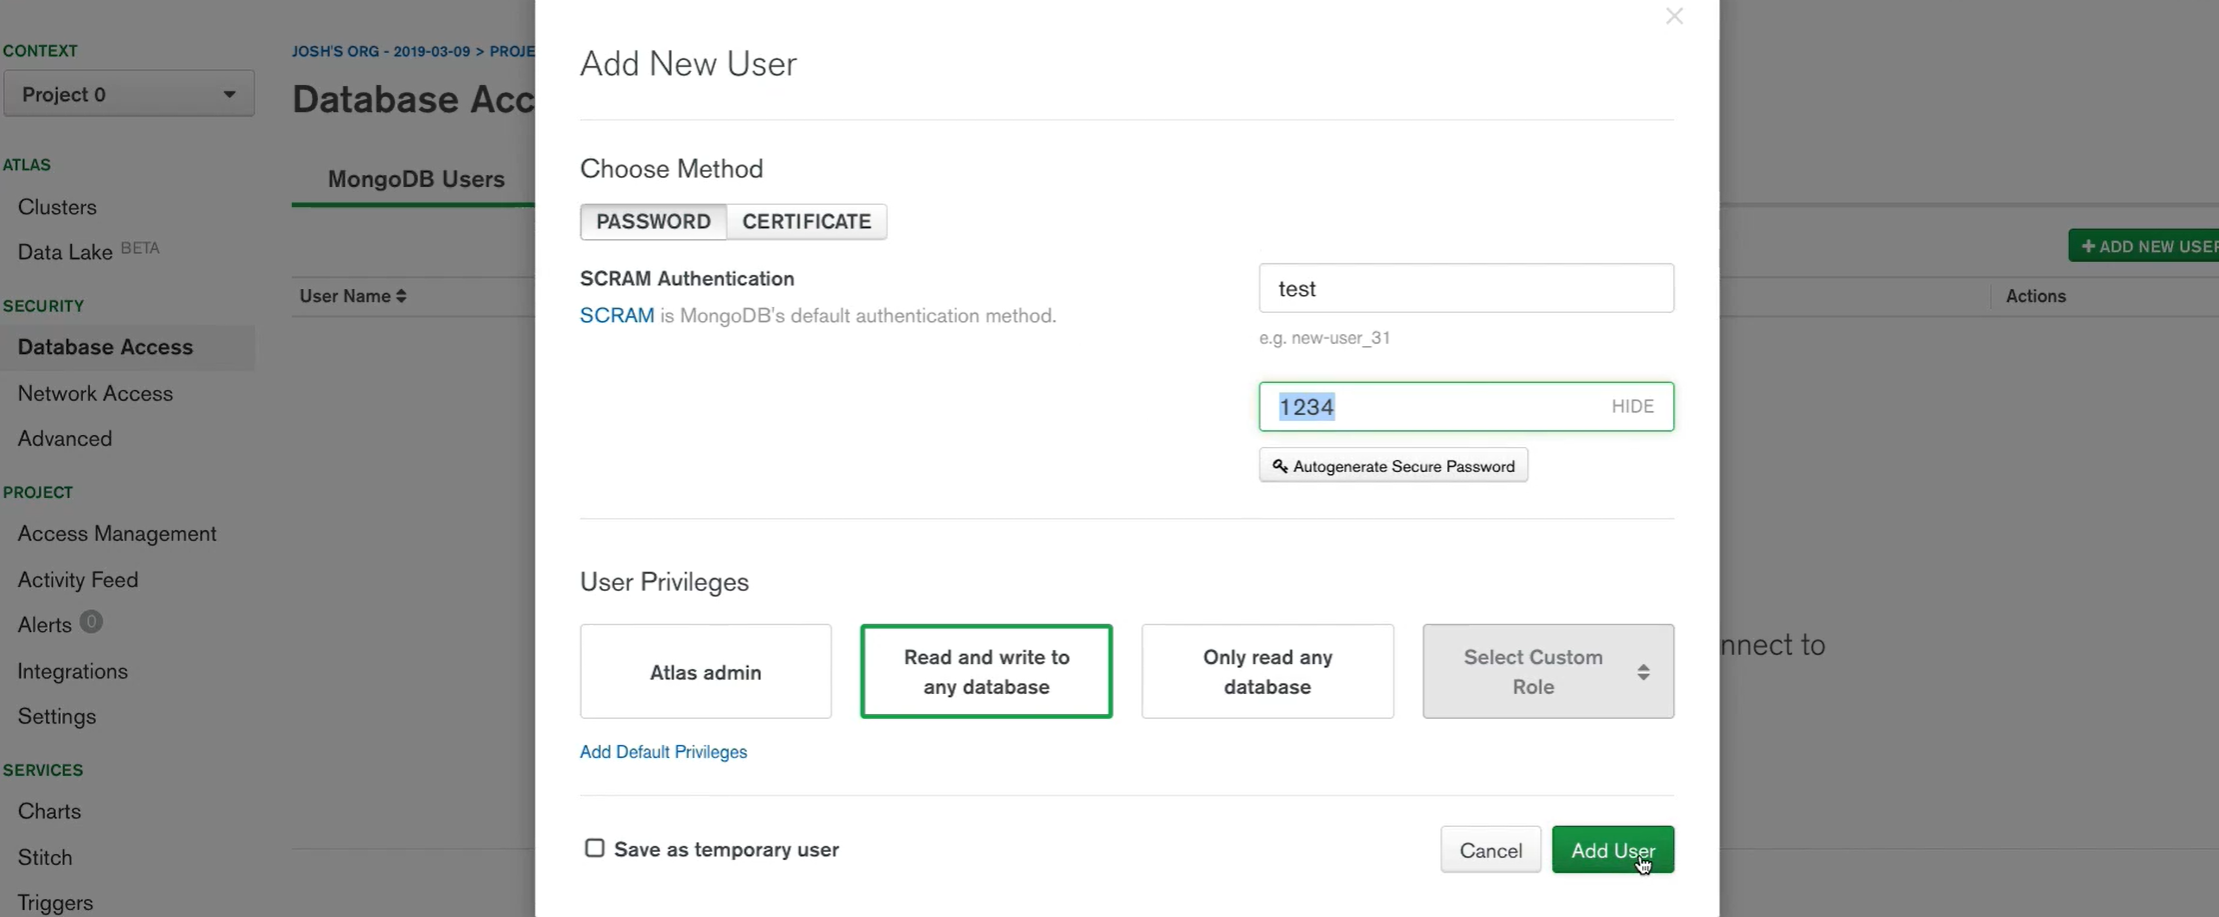Viewport: 2219px width, 917px height.
Task: Open Integrations in sidebar
Action: 72,671
